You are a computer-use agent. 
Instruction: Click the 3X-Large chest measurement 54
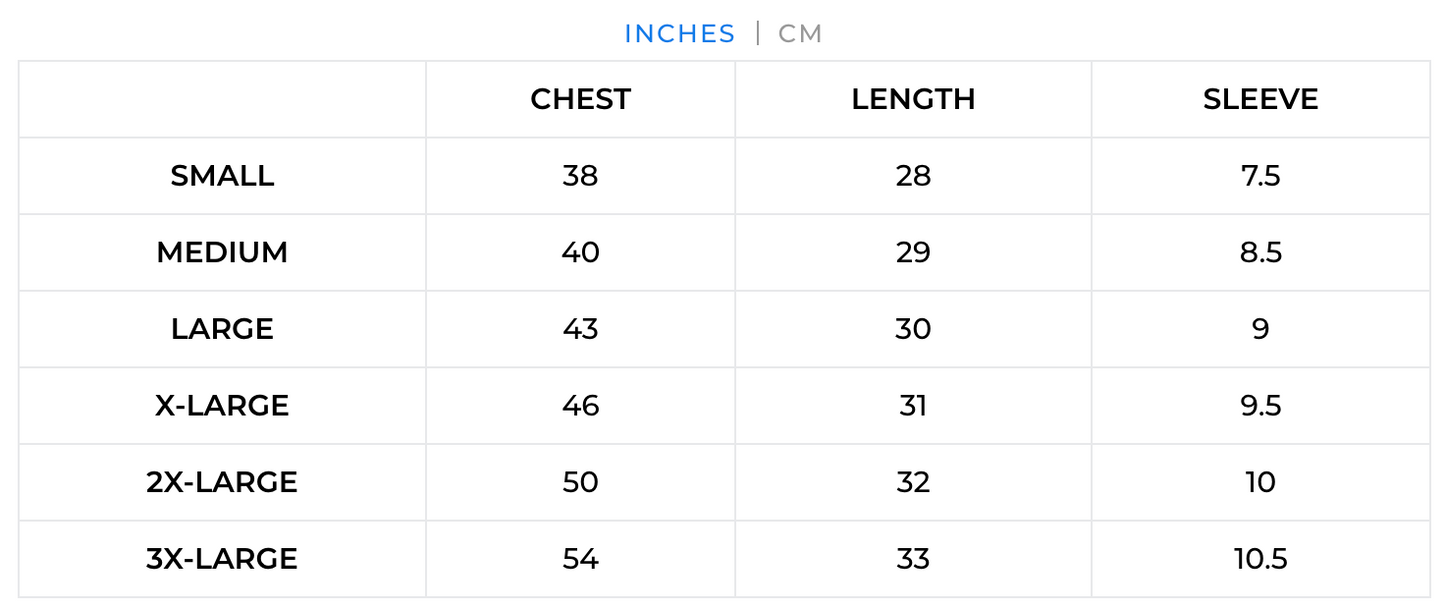click(x=580, y=558)
